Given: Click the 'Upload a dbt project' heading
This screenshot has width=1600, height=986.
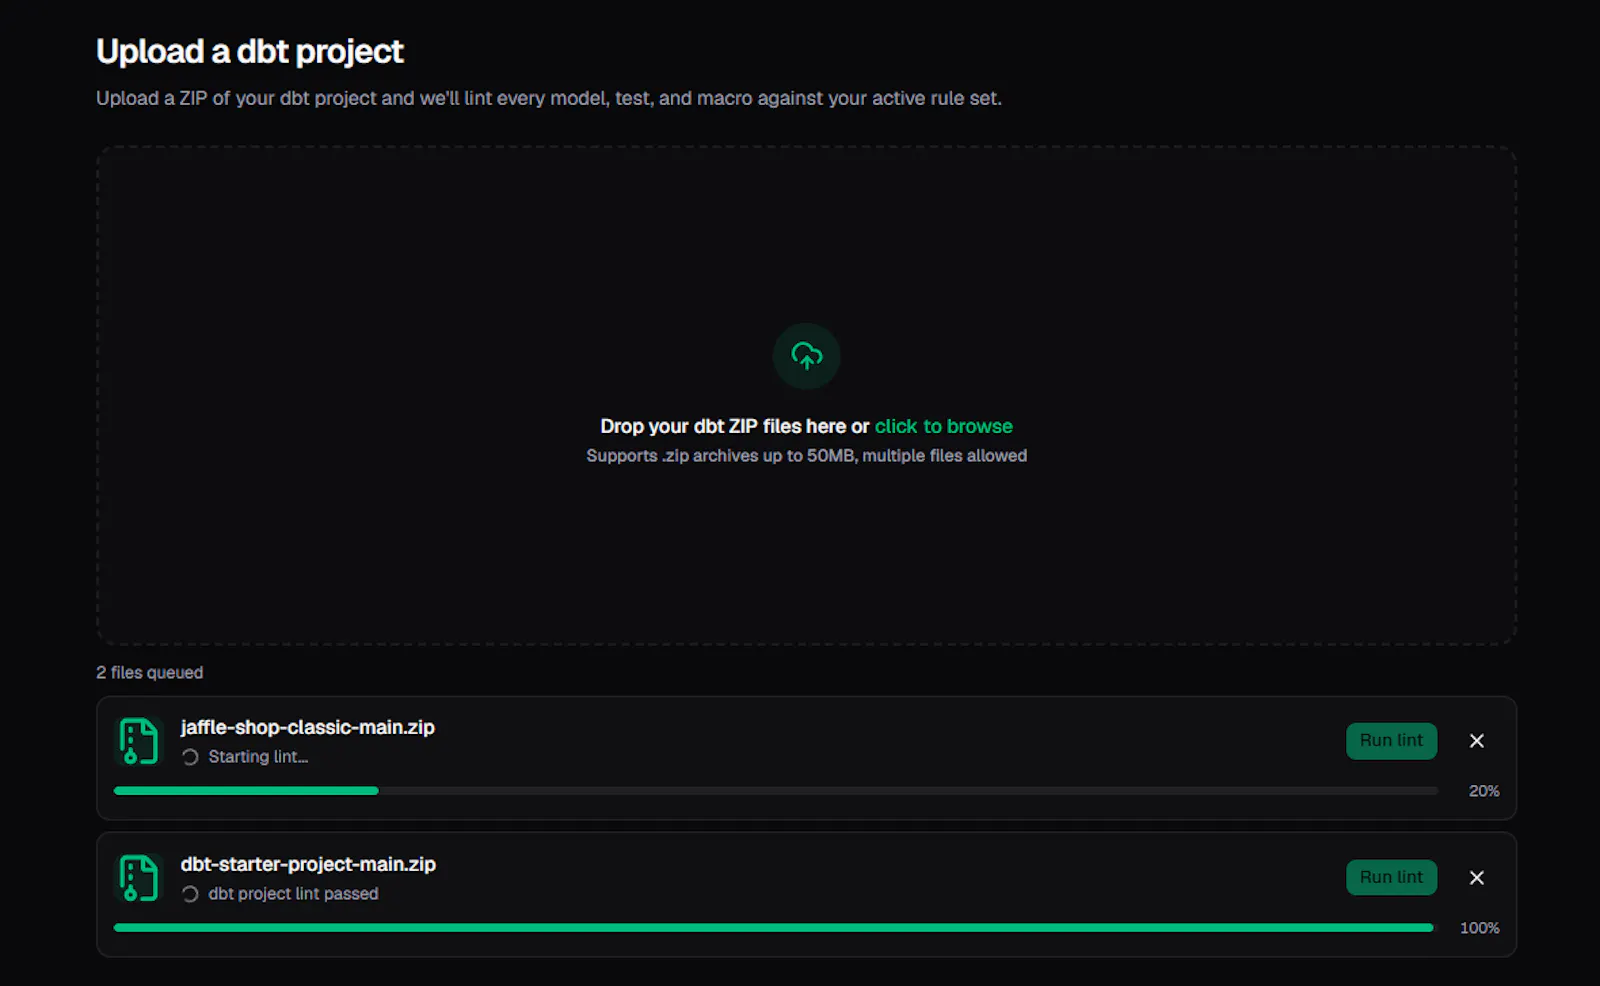Looking at the screenshot, I should (x=250, y=51).
